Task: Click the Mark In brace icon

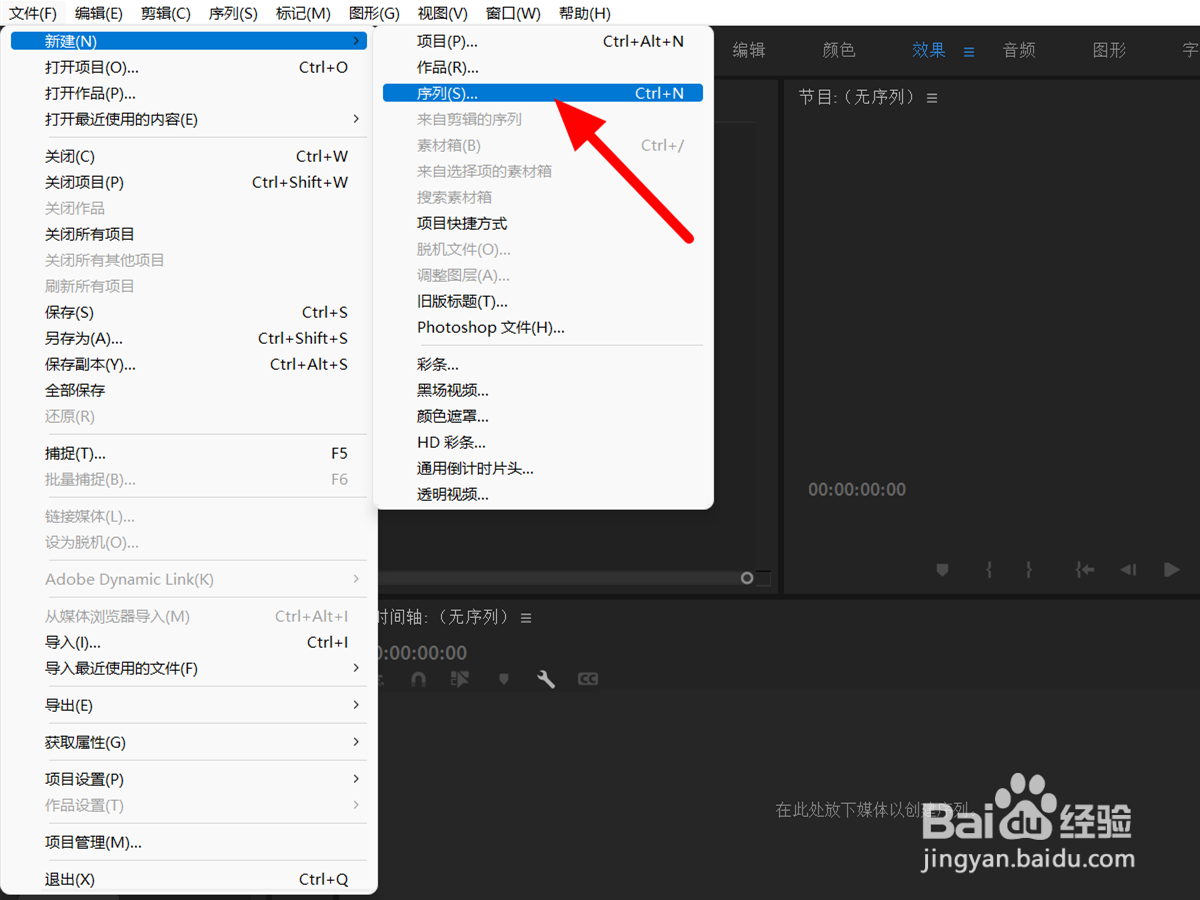Action: (x=988, y=569)
